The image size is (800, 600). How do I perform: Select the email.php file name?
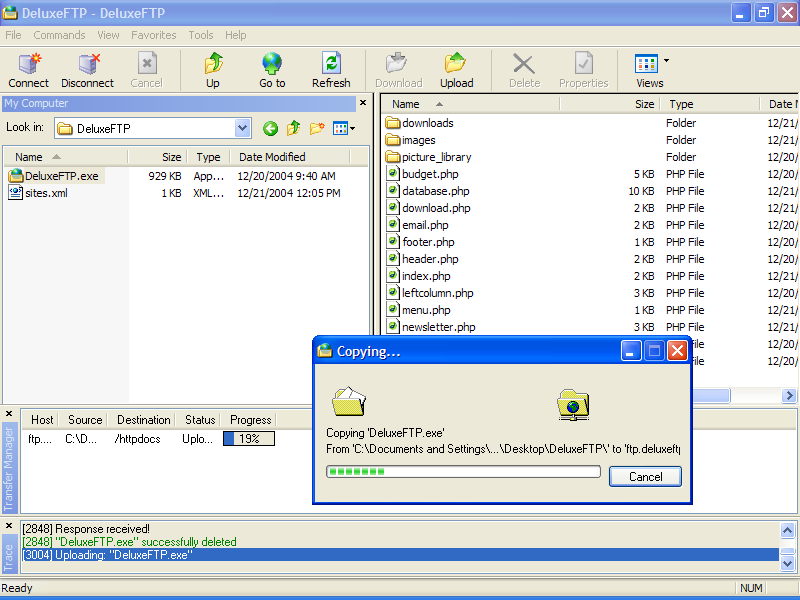[x=425, y=225]
